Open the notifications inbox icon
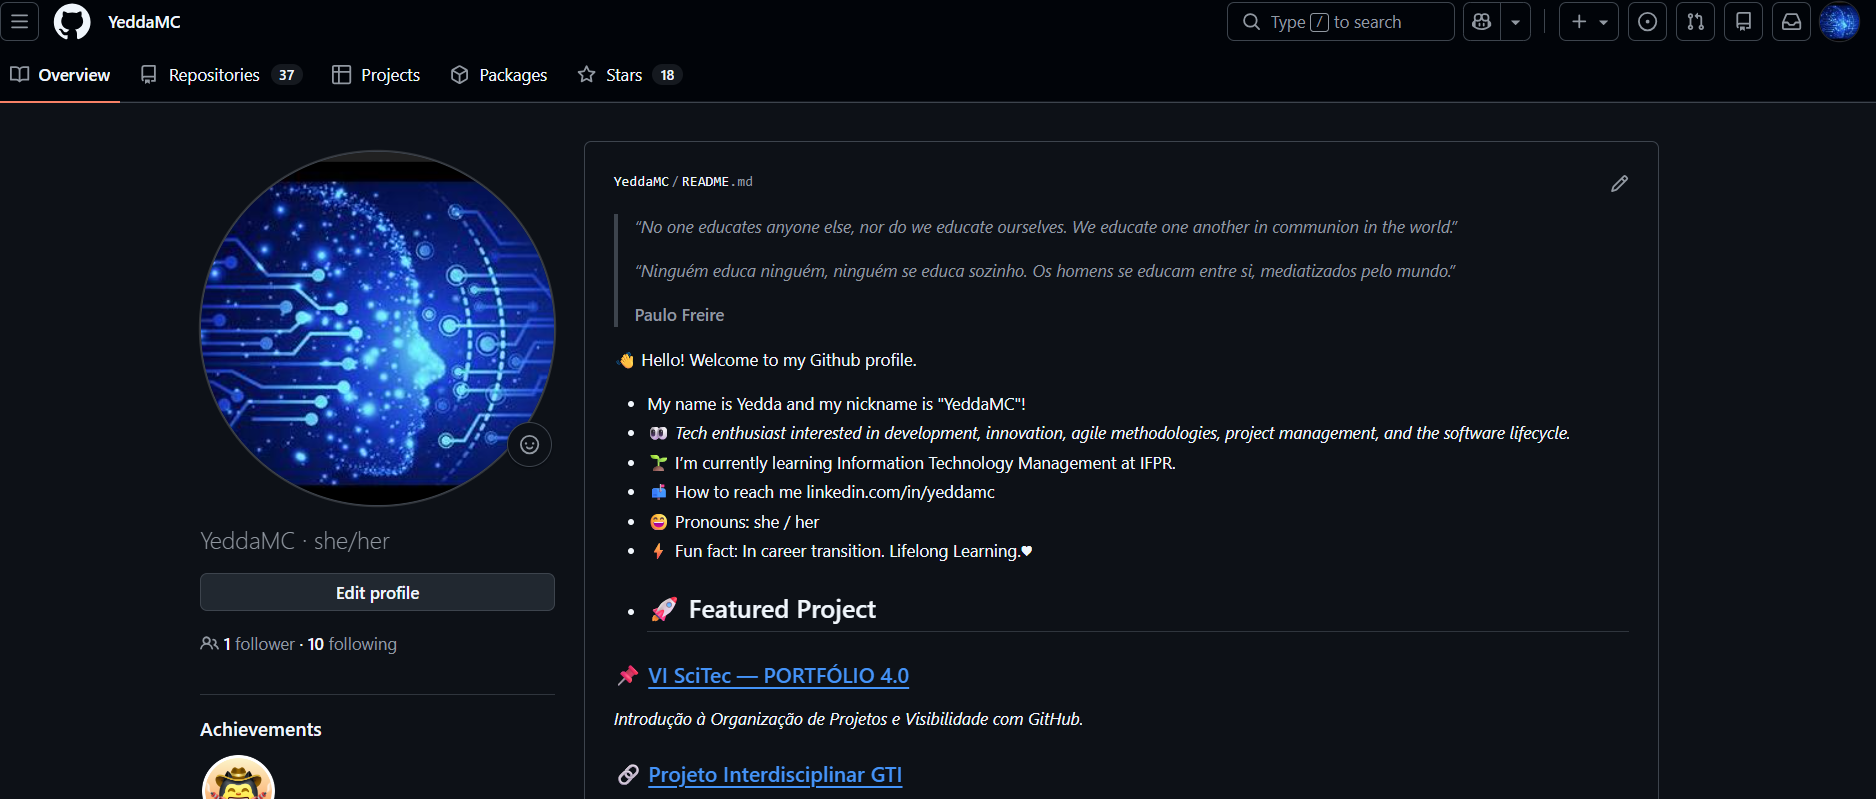 1791,22
